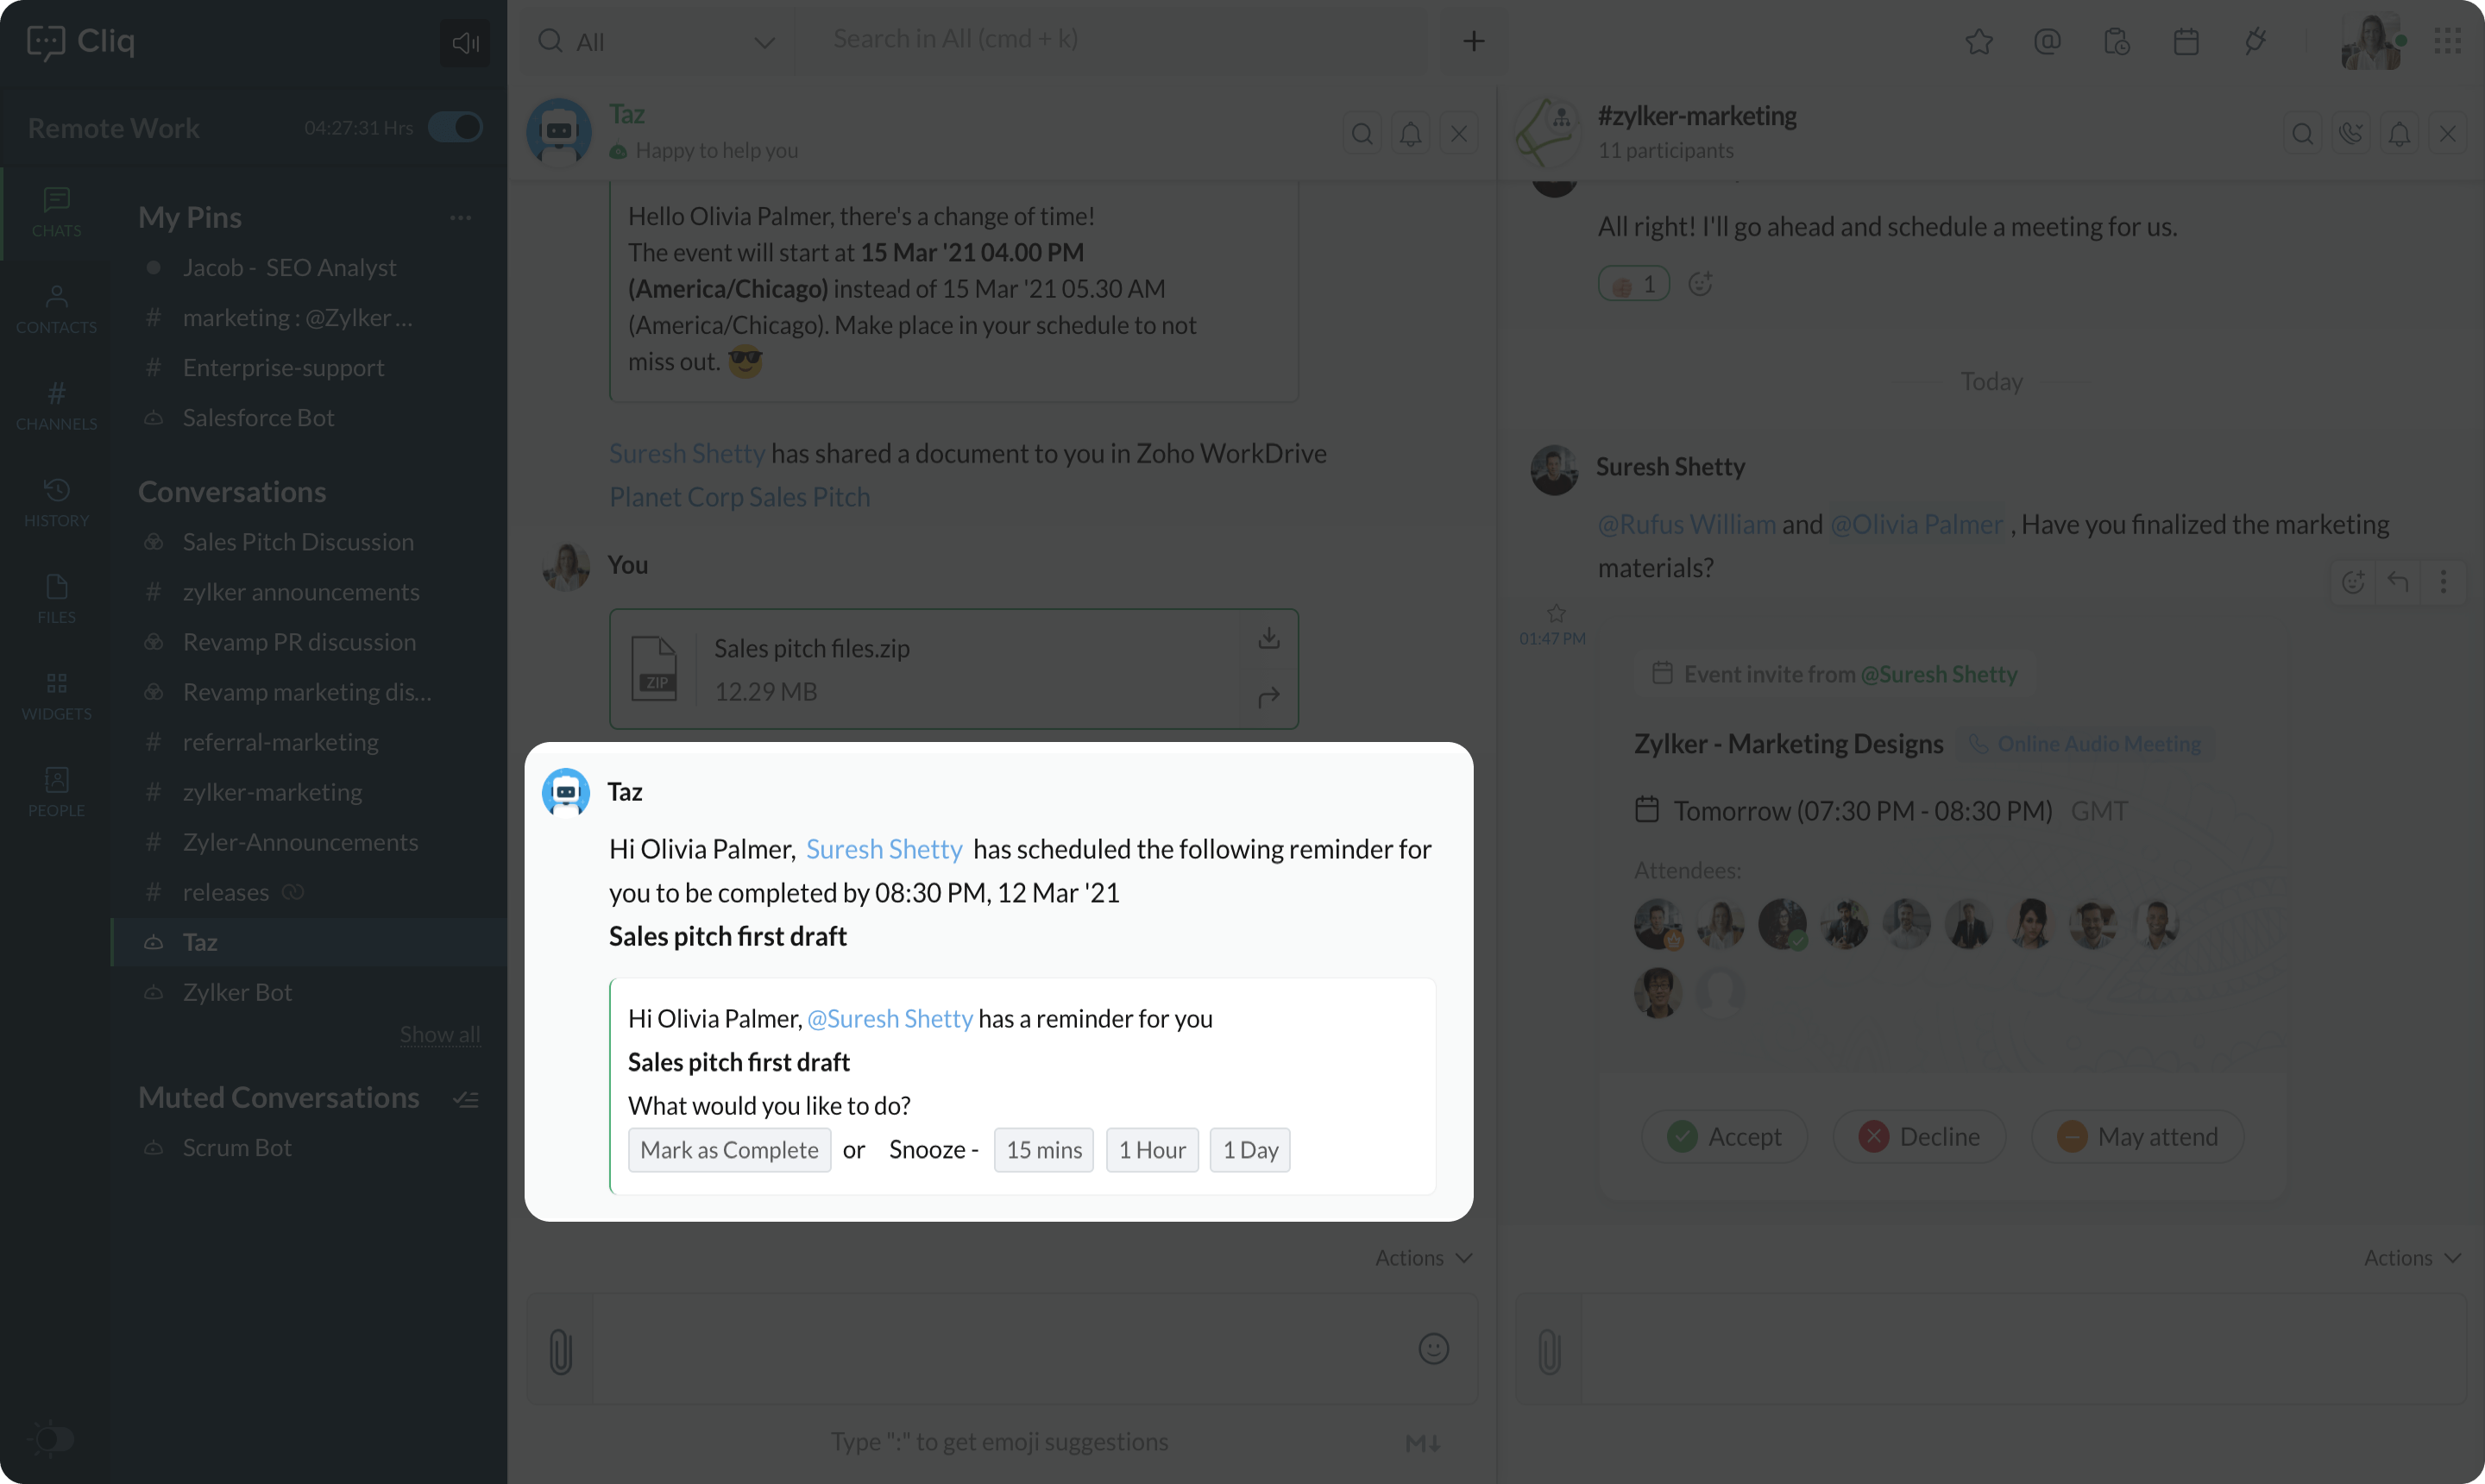This screenshot has width=2485, height=1484.
Task: Click the add new conversation icon
Action: point(1473,39)
